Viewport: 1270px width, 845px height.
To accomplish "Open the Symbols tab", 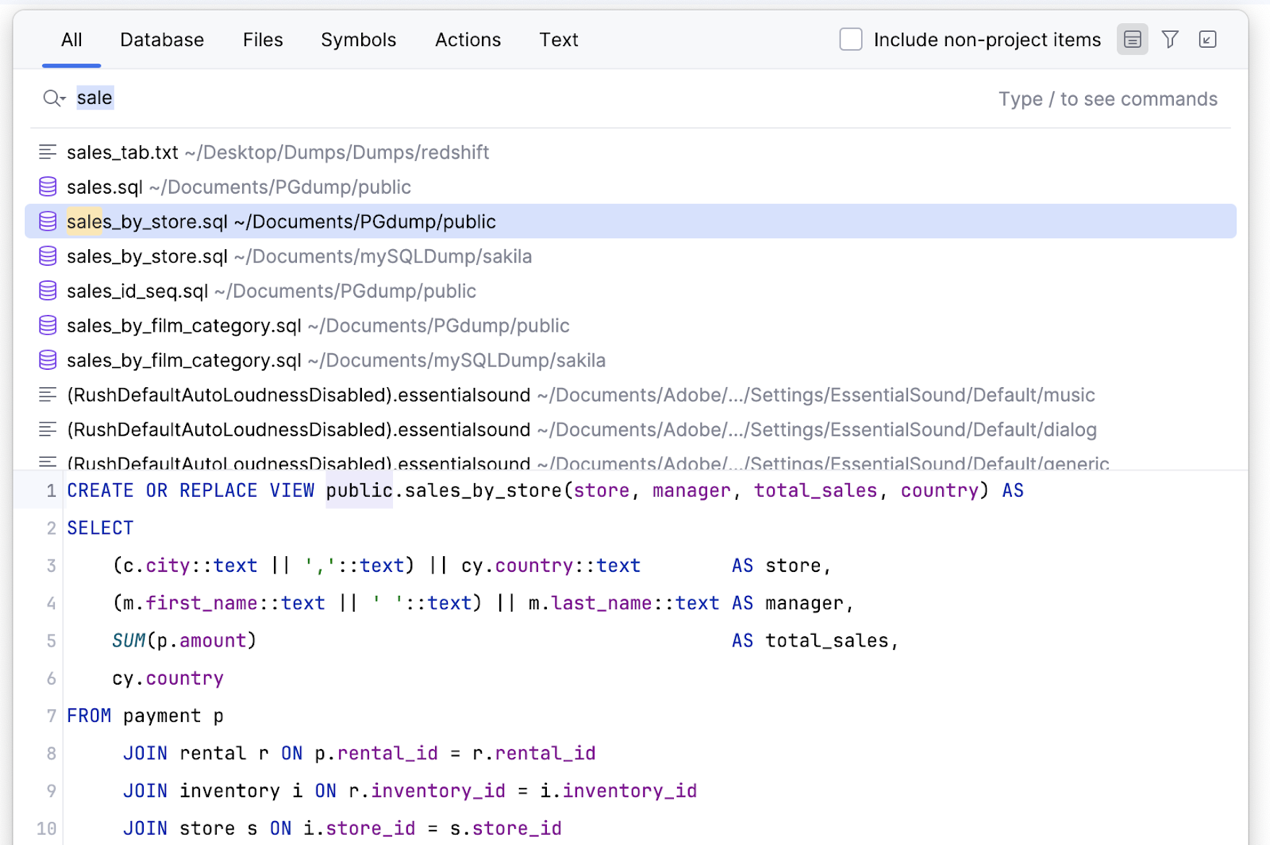I will (358, 40).
